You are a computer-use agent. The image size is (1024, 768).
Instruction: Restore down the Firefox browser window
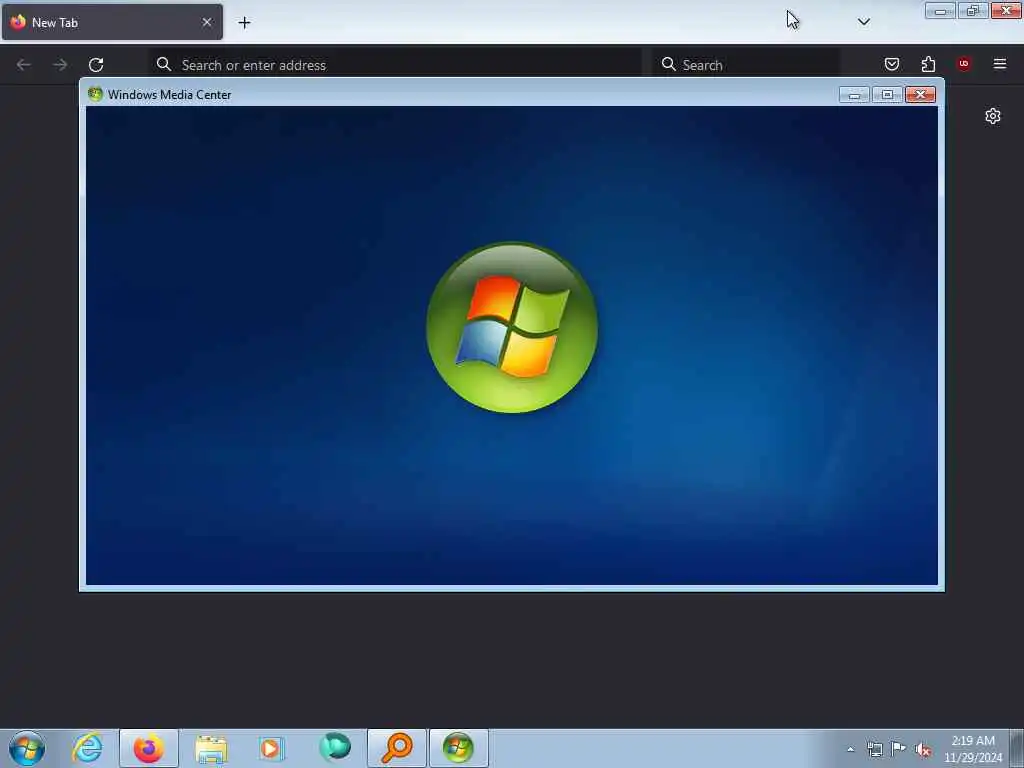pyautogui.click(x=973, y=10)
